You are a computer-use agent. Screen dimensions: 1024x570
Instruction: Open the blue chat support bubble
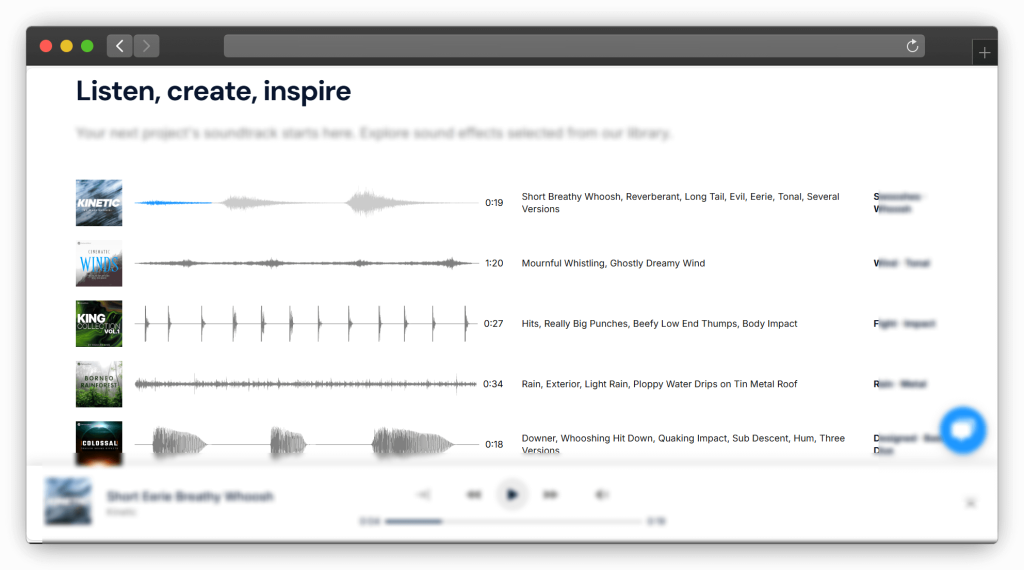click(x=962, y=430)
